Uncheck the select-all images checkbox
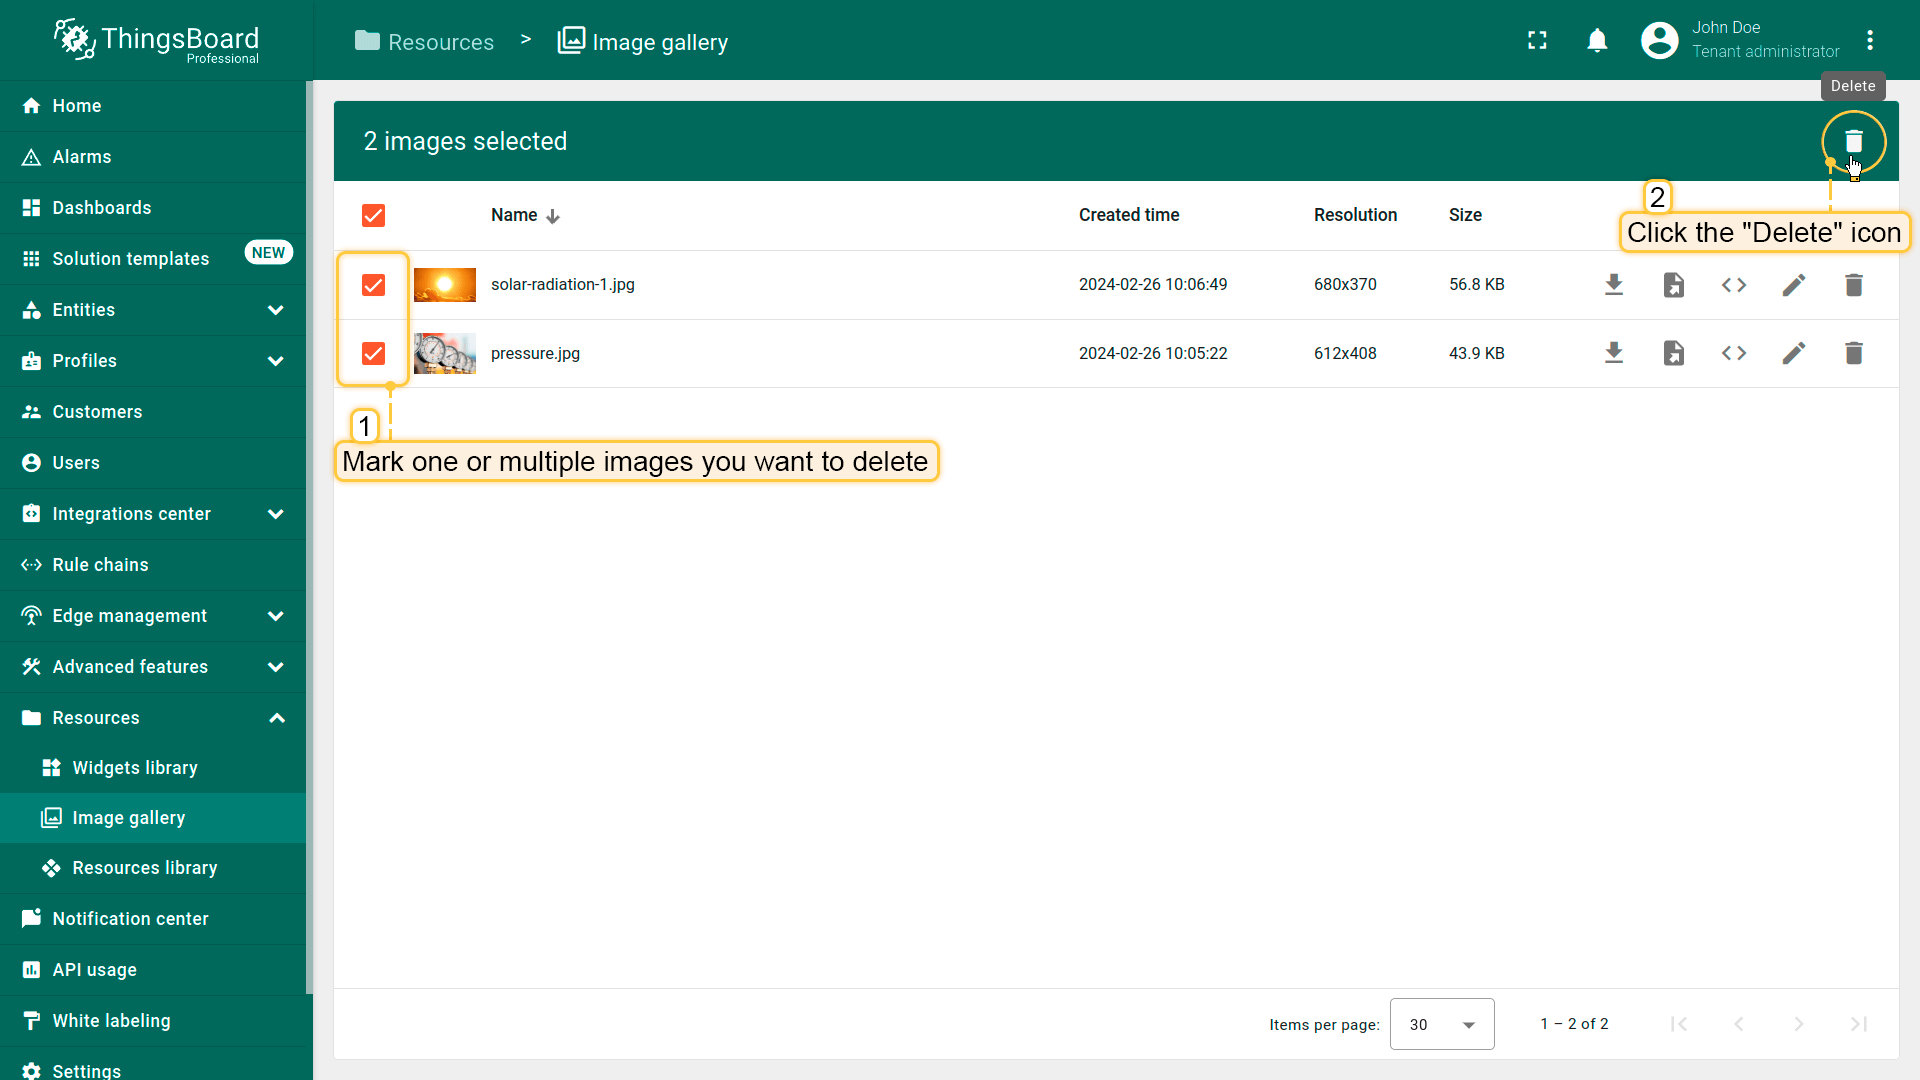The width and height of the screenshot is (1920, 1080). [x=373, y=215]
